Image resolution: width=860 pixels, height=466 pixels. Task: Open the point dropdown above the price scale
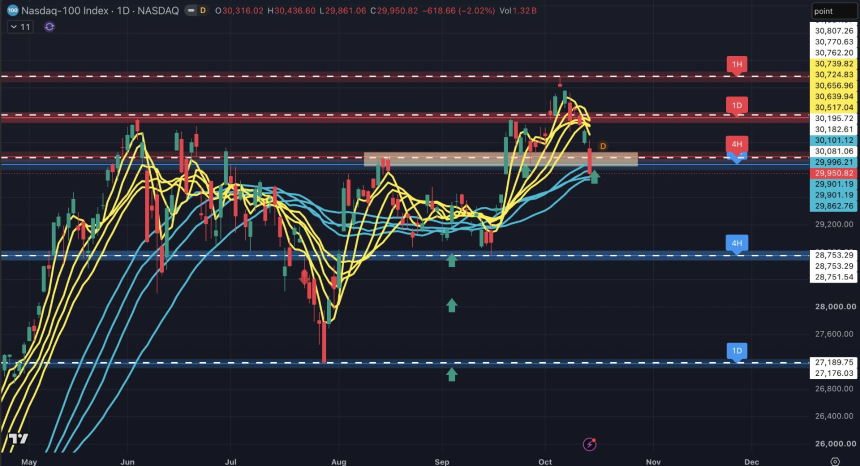pos(833,11)
